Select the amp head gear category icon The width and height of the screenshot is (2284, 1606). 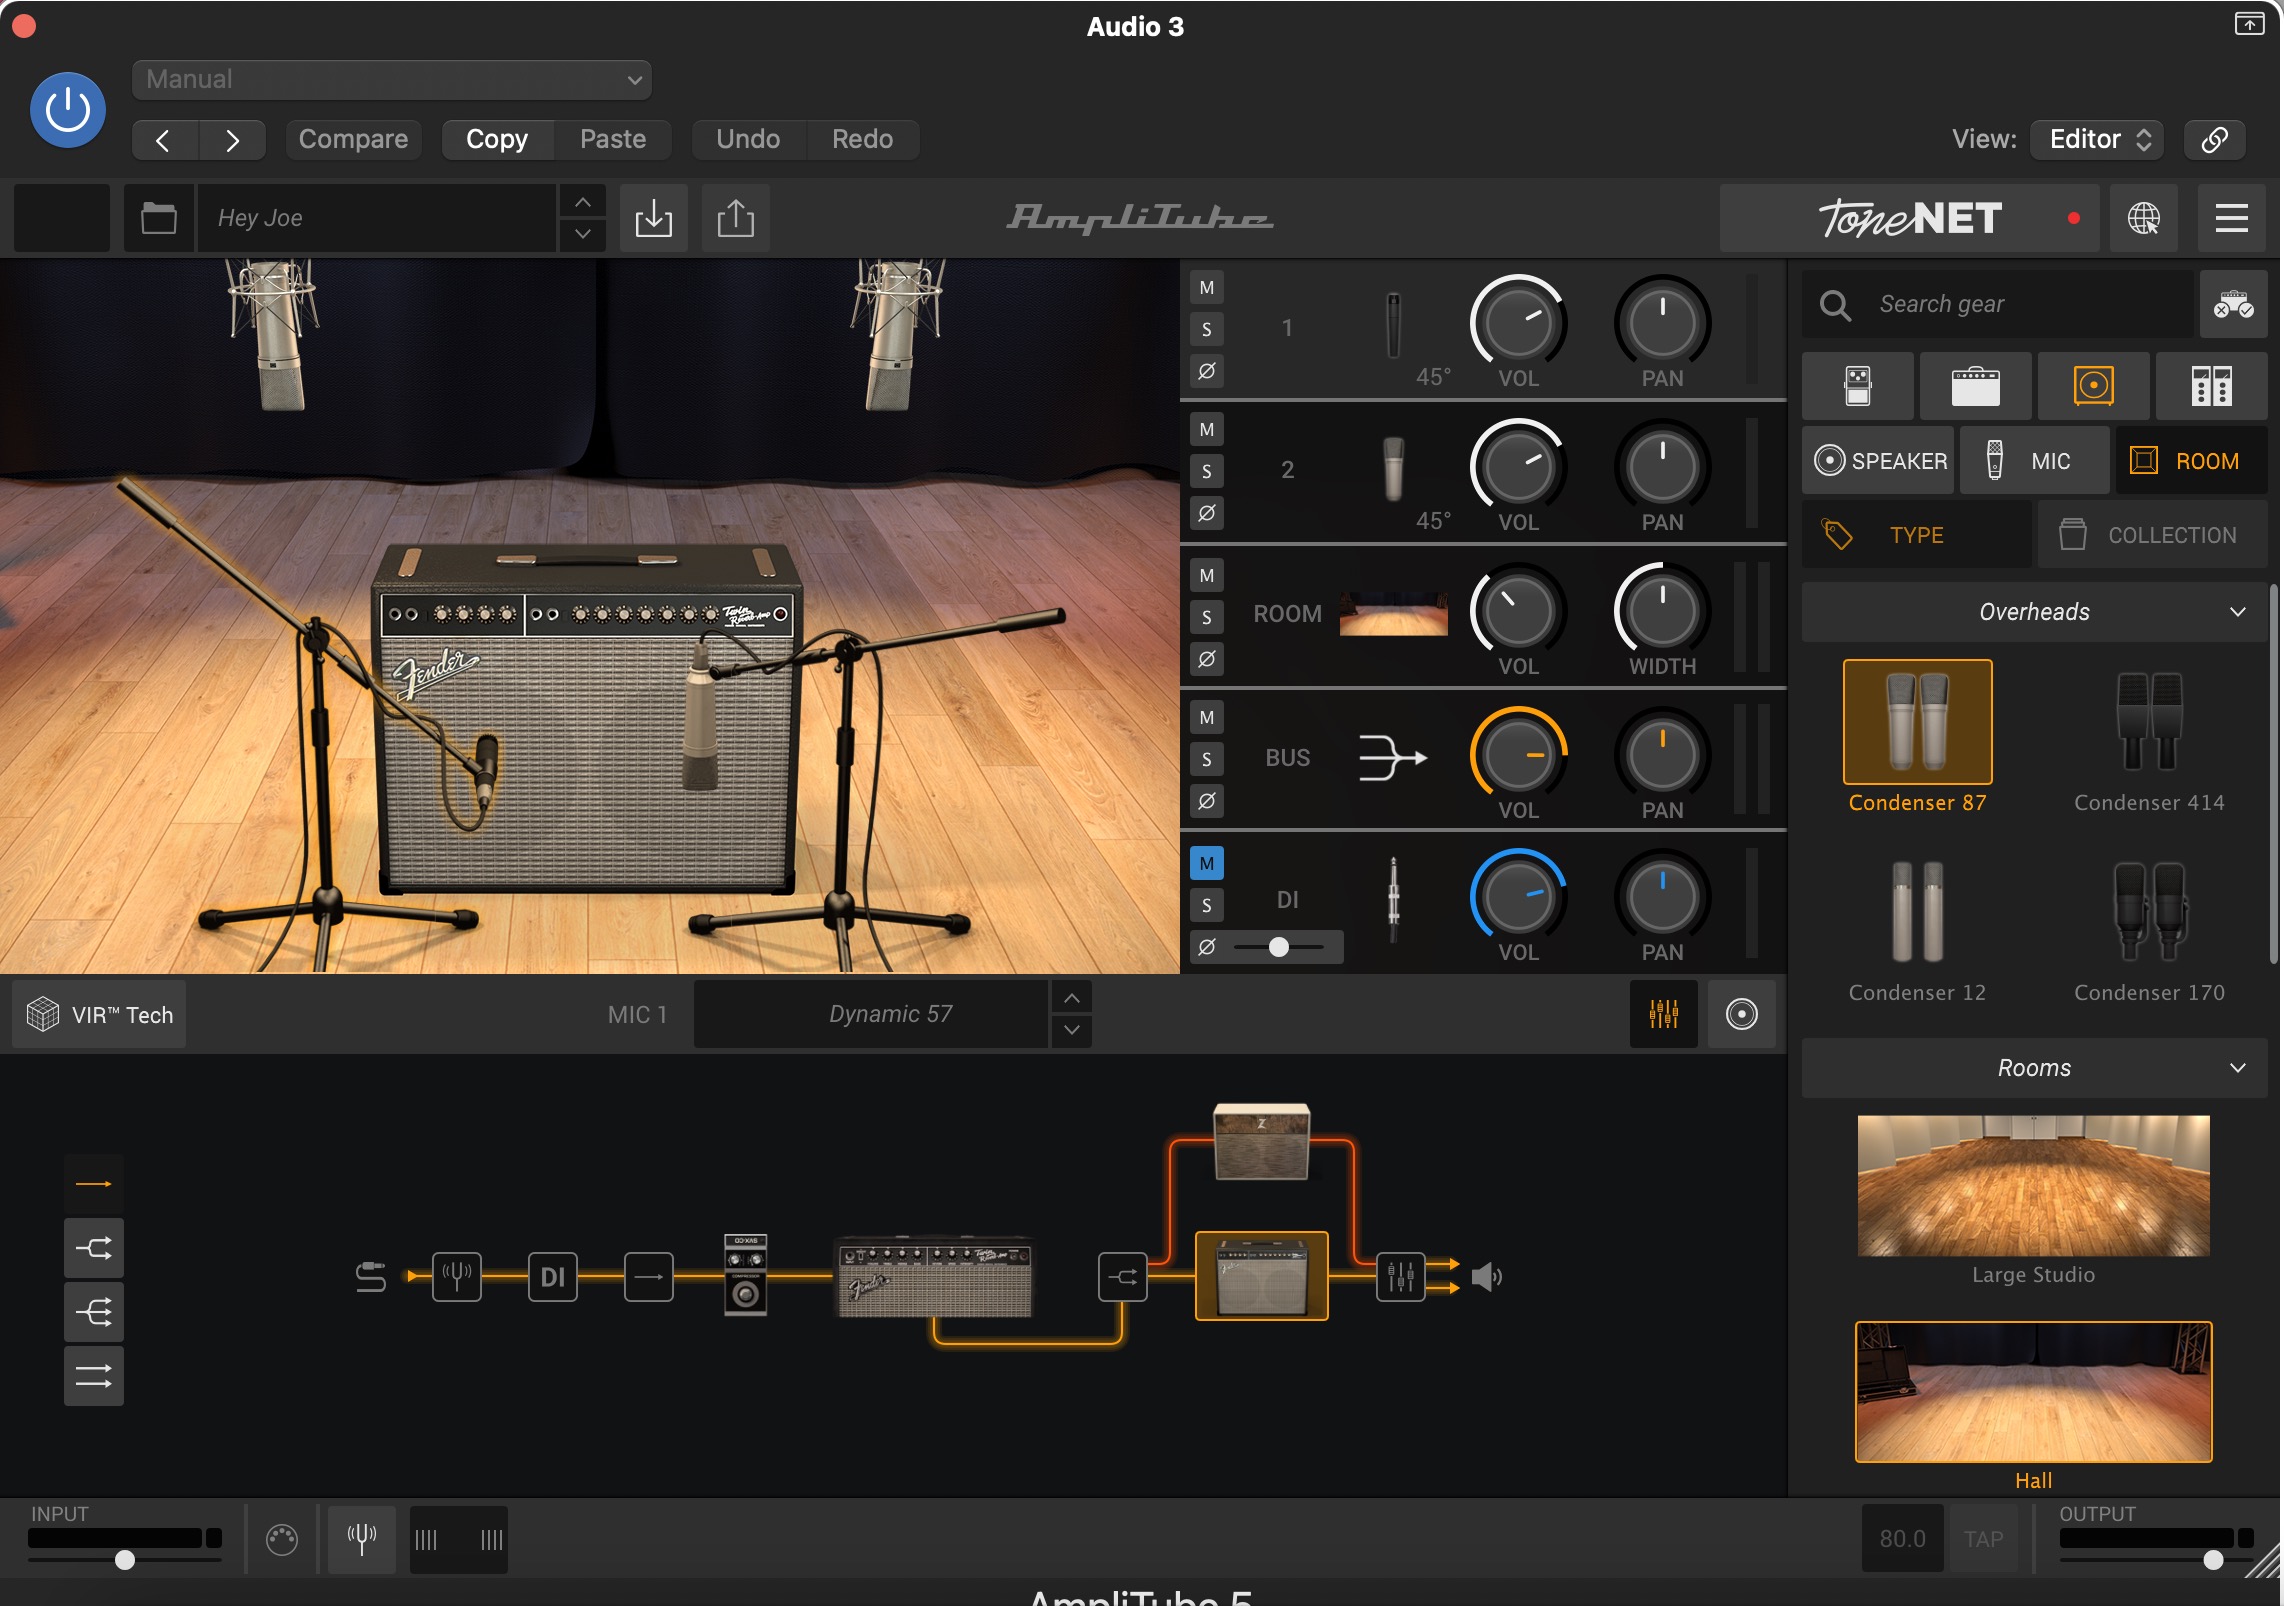(1976, 386)
